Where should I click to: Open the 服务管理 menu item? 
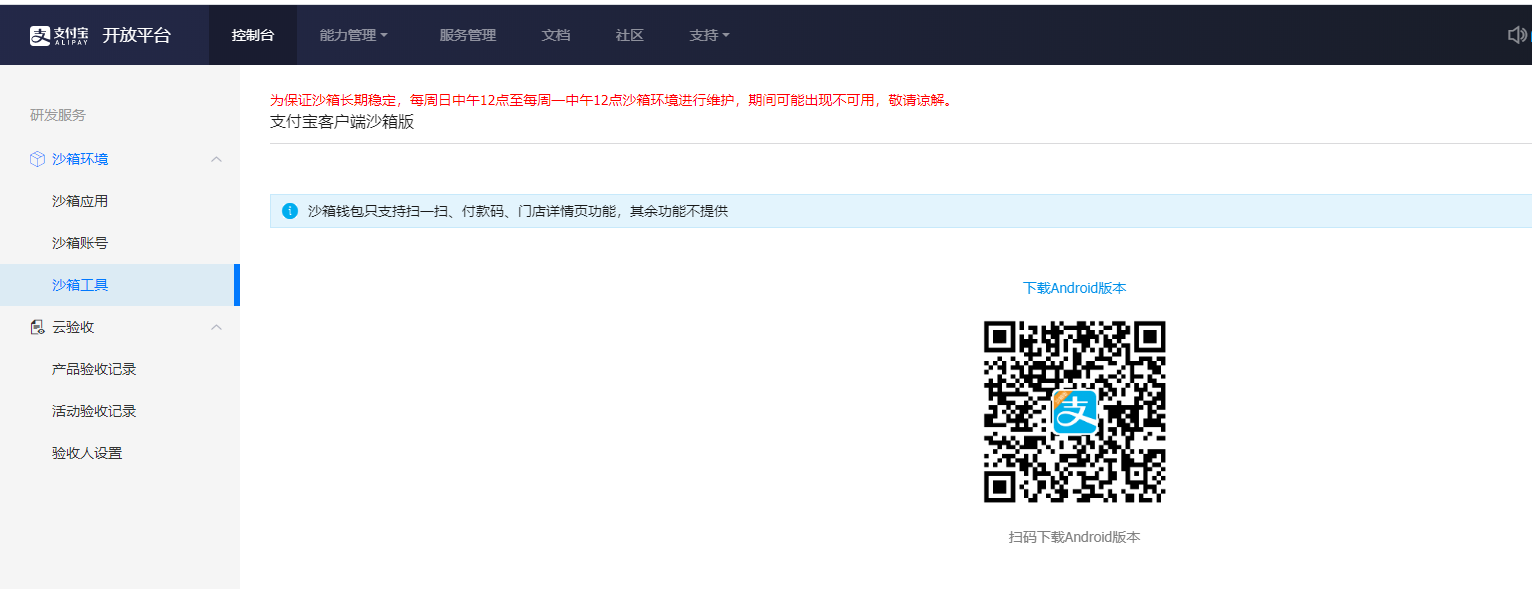click(468, 35)
